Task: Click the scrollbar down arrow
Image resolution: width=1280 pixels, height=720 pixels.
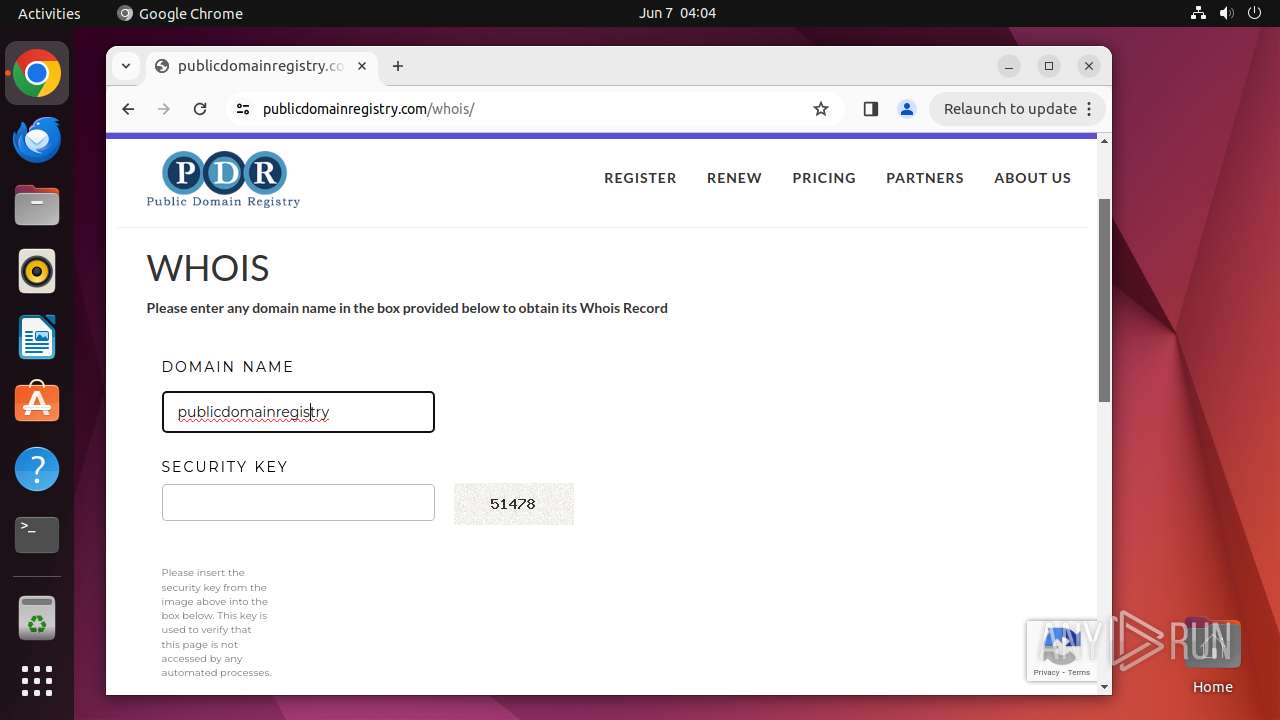Action: (1104, 687)
